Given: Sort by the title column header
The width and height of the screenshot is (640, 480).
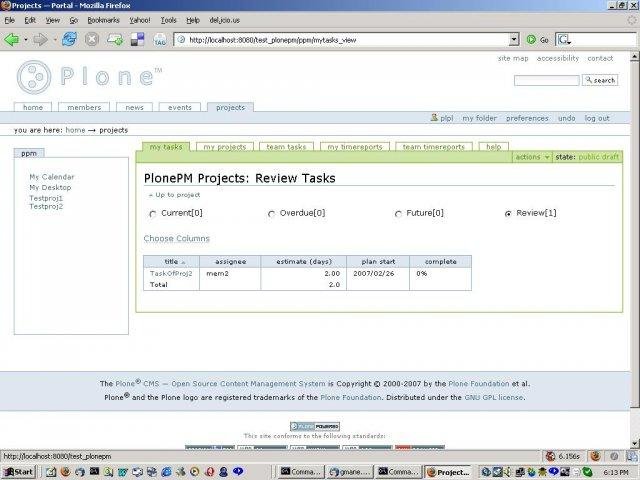Looking at the screenshot, I should (171, 262).
